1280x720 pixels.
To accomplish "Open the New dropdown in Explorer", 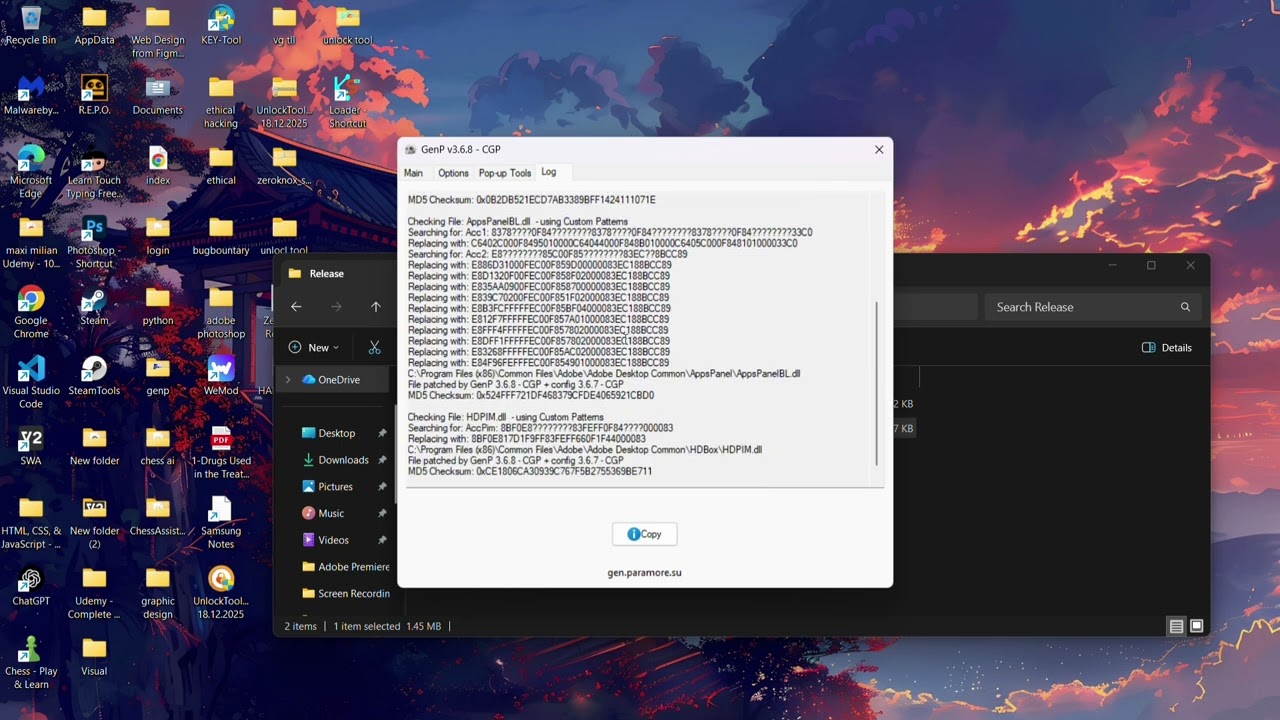I will (x=314, y=347).
